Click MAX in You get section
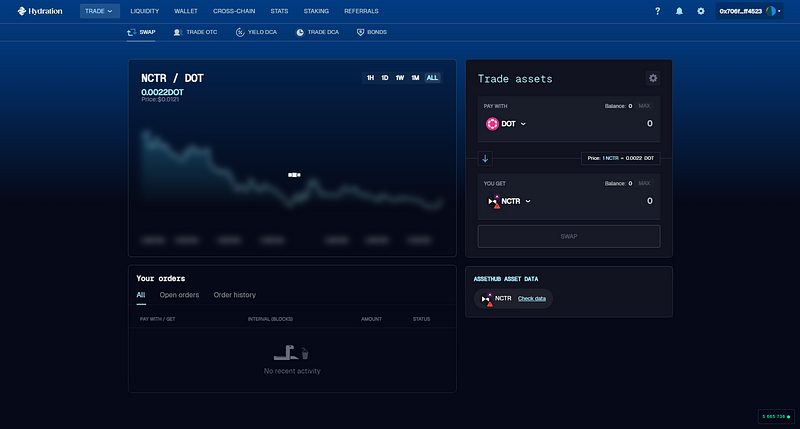Viewport: 800px width, 429px height. pos(644,184)
